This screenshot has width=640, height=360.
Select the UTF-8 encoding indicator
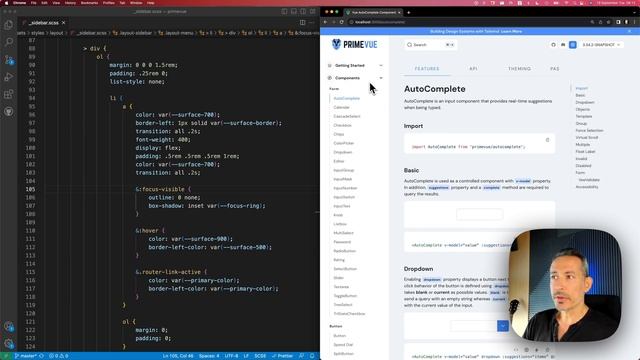[231, 356]
